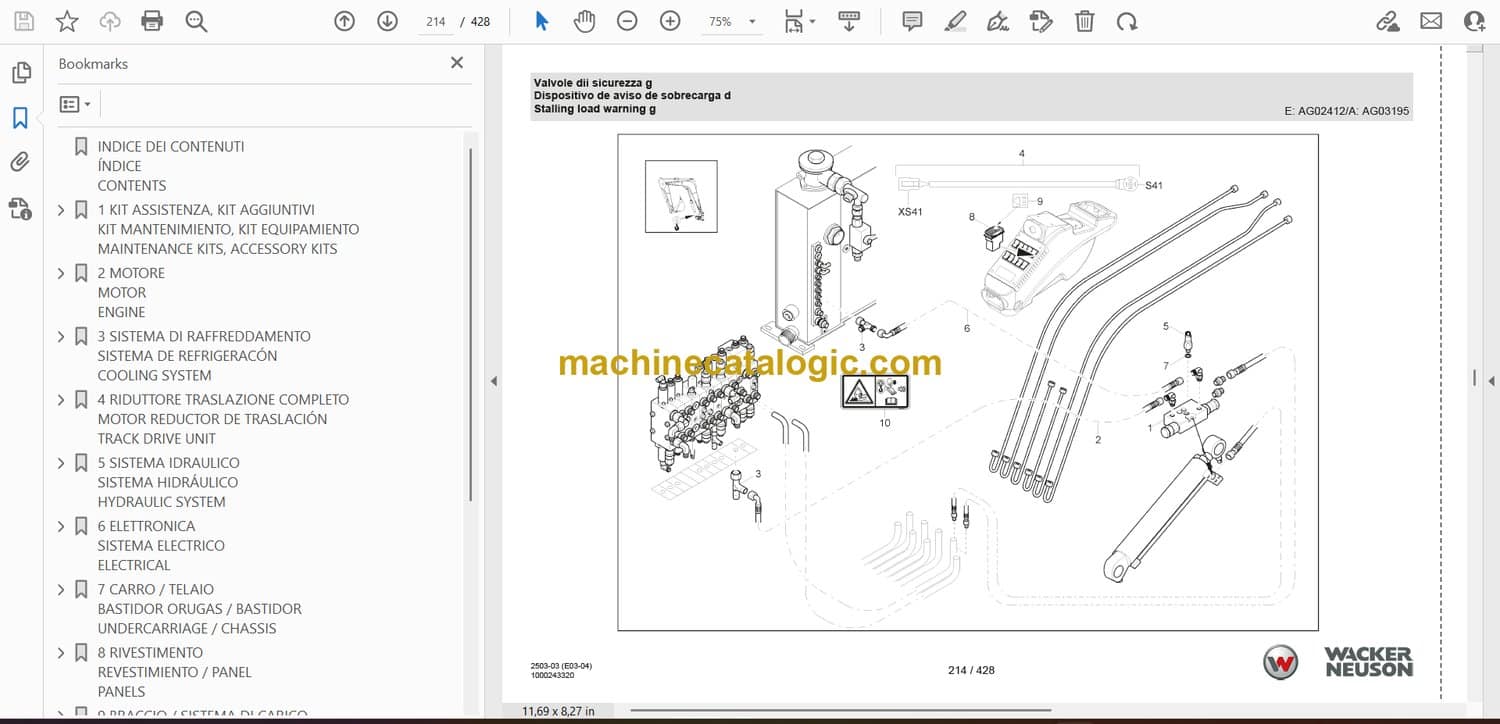
Task: Go to the previous page with the up arrow
Action: (345, 21)
